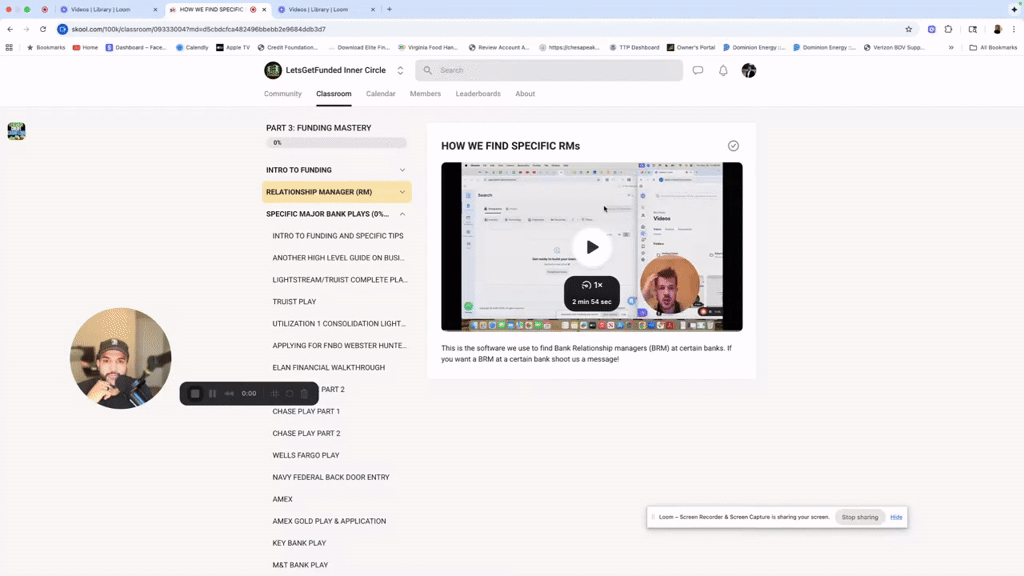Viewport: 1024px width, 576px height.
Task: Pause the Loom recording
Action: click(x=212, y=393)
